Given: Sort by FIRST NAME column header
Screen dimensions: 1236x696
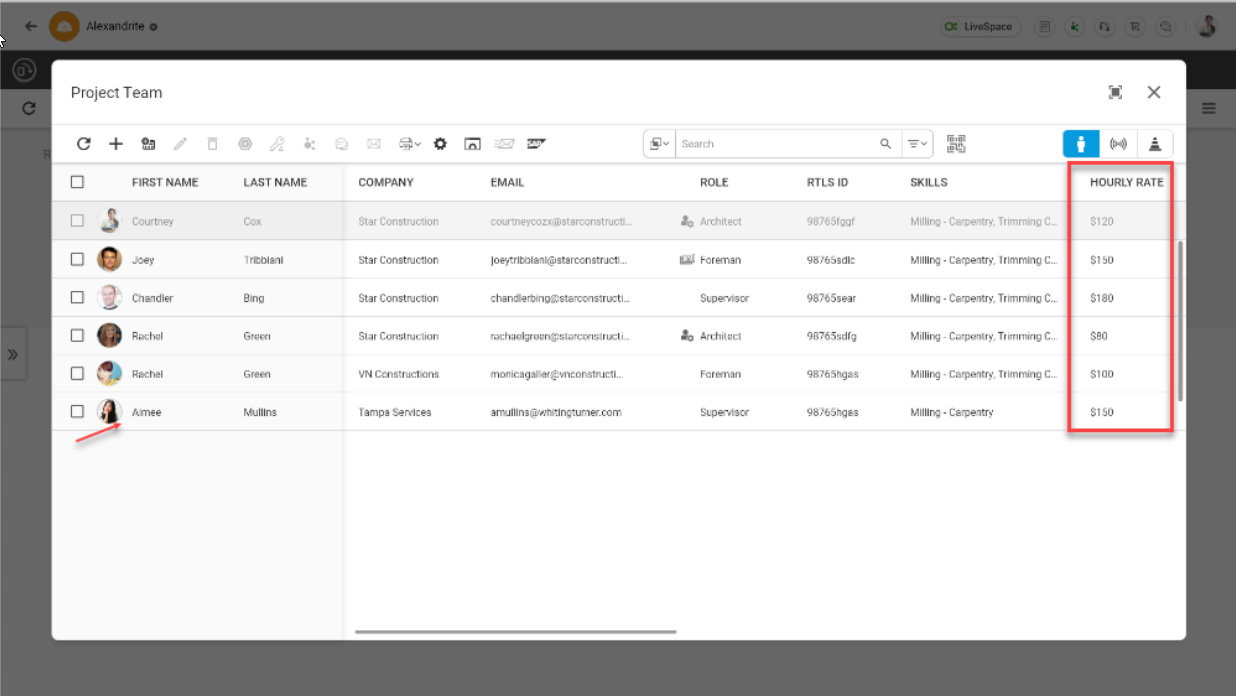Looking at the screenshot, I should (x=165, y=183).
